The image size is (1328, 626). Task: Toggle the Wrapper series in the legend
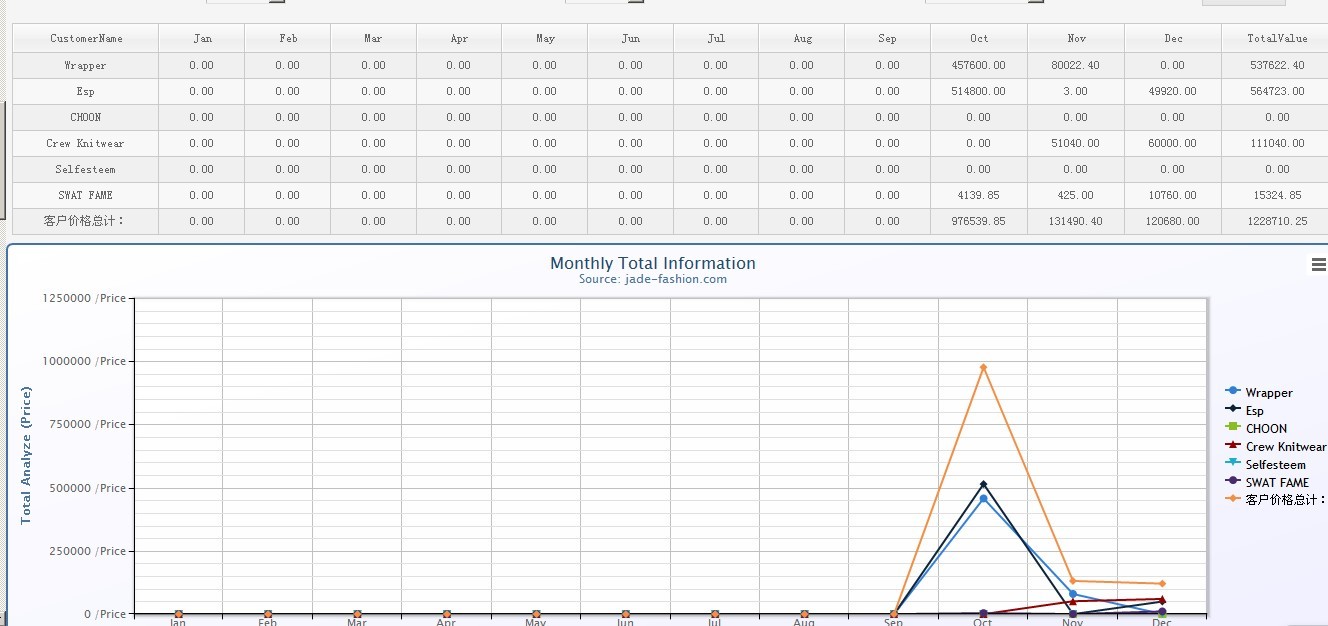pos(1268,393)
